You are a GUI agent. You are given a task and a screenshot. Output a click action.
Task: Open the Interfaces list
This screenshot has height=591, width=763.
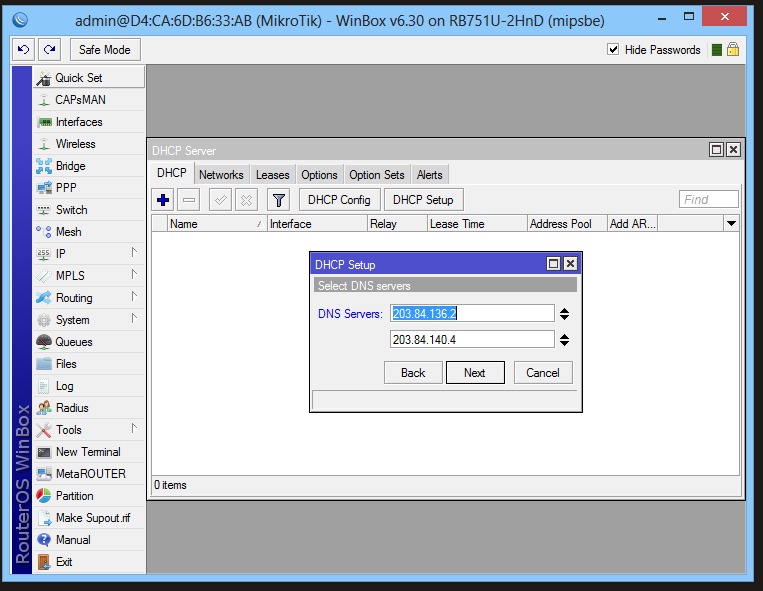(x=89, y=122)
